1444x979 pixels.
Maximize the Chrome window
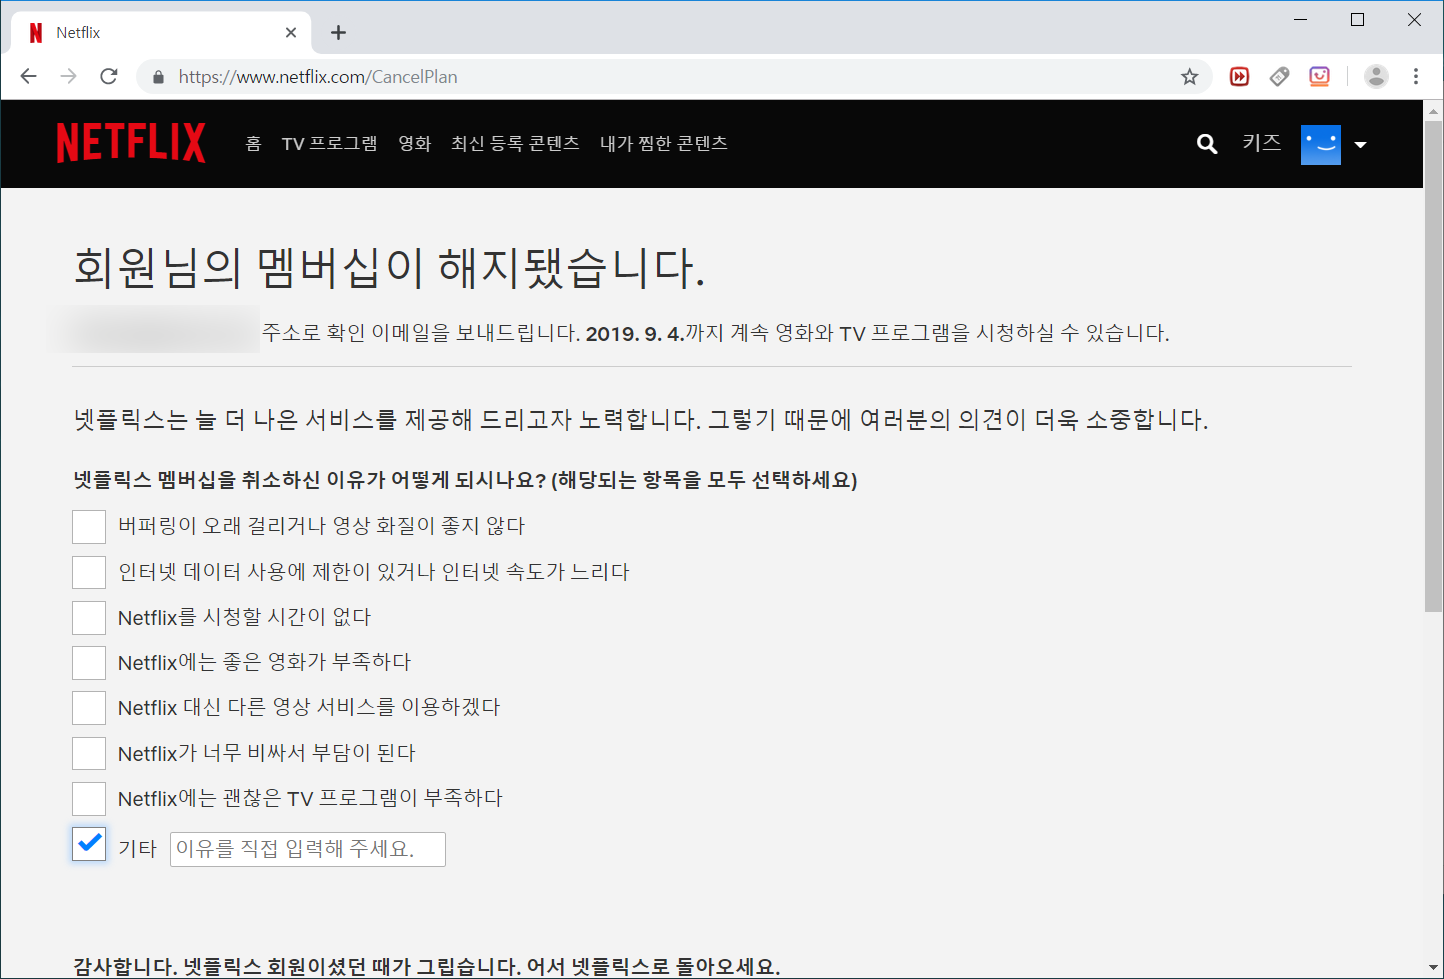pyautogui.click(x=1357, y=20)
